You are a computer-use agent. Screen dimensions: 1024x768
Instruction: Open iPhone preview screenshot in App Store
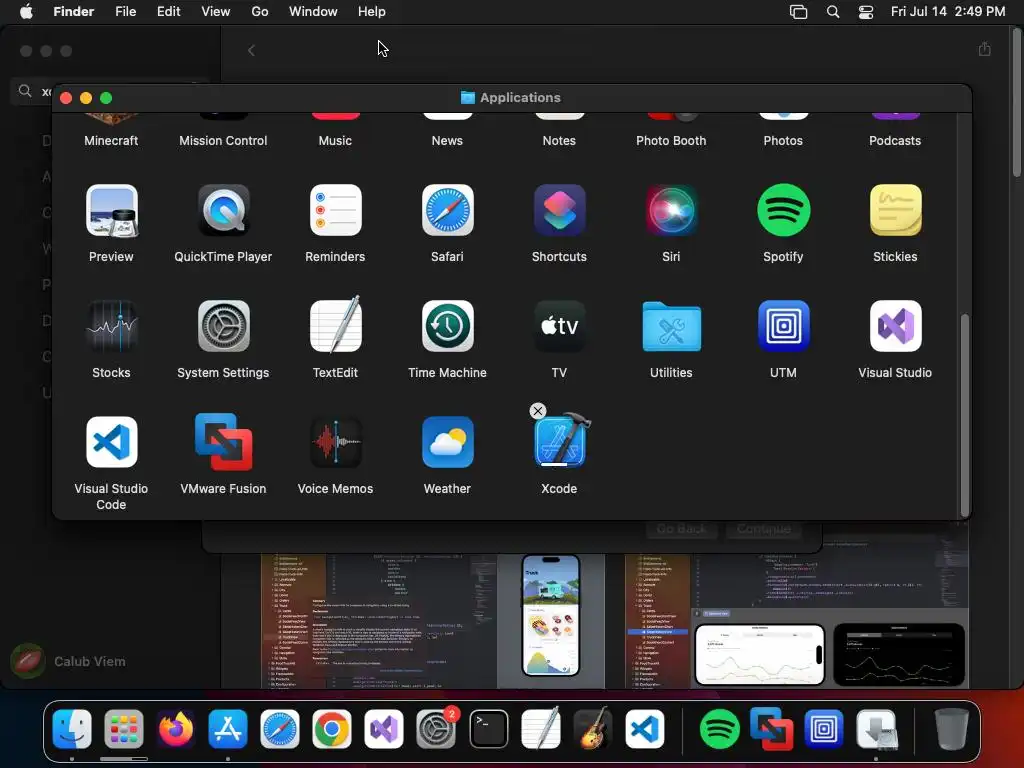(x=551, y=615)
